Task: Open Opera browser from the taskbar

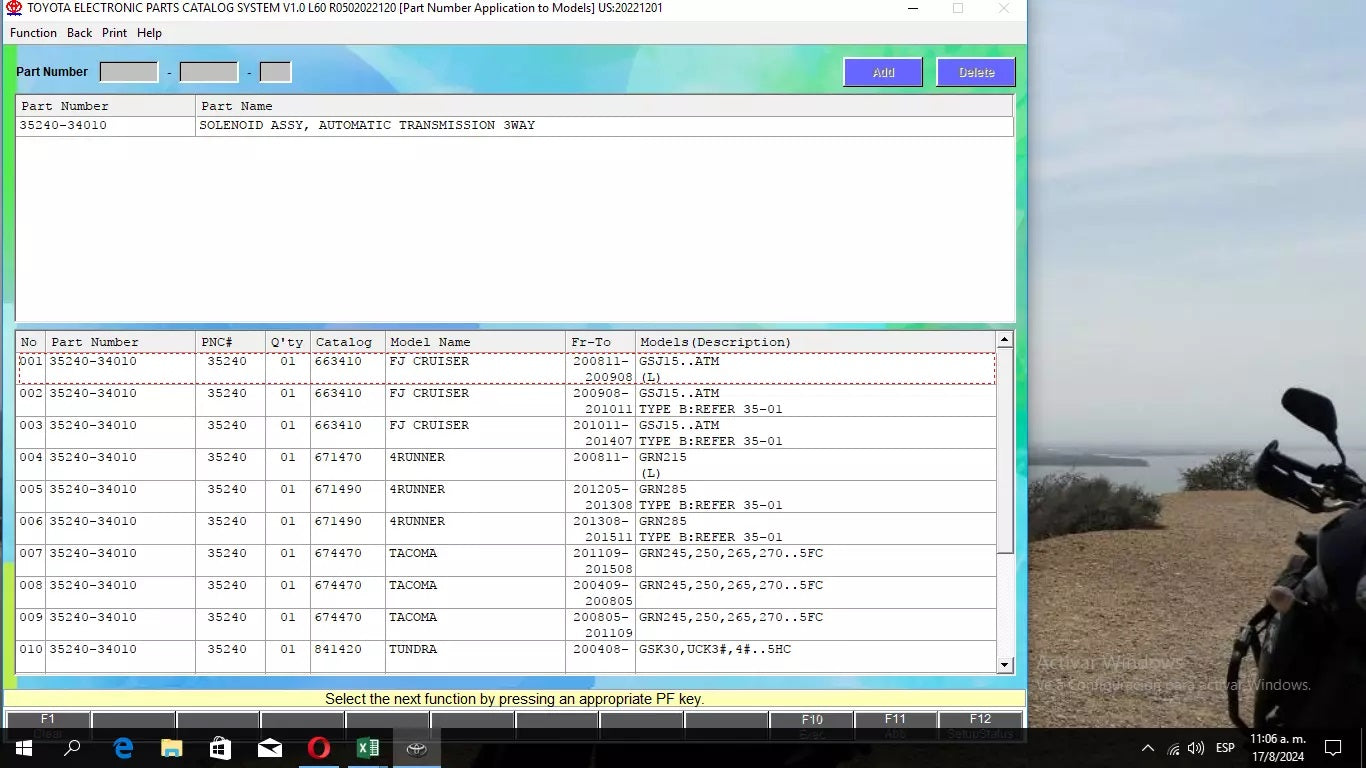Action: 319,748
